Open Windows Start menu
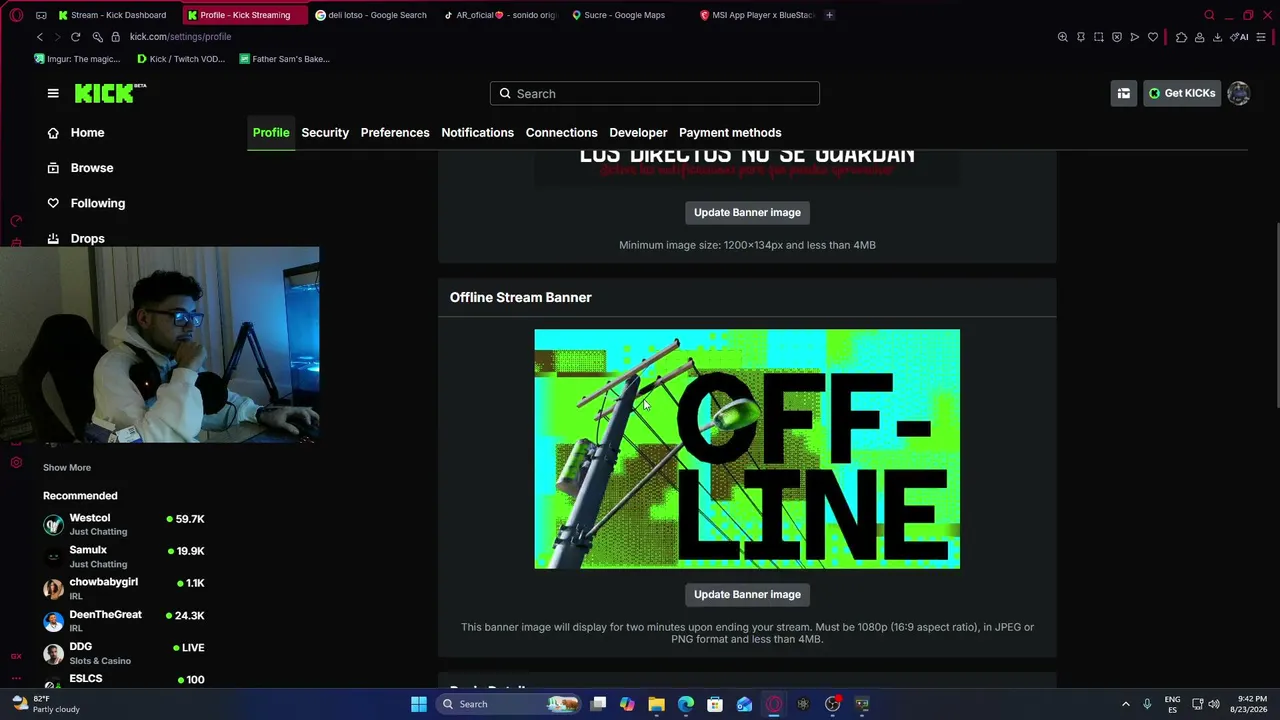Viewport: 1280px width, 720px height. click(419, 704)
